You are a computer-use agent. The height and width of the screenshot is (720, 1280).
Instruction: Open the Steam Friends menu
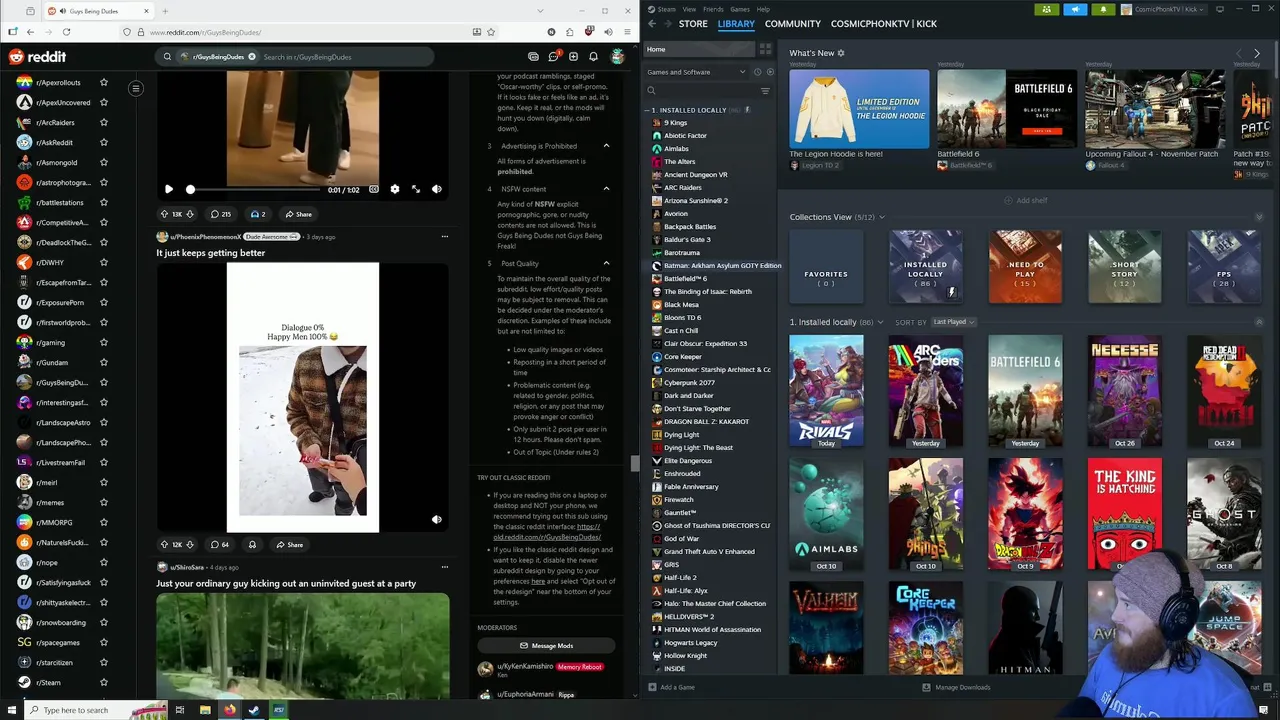(x=713, y=9)
